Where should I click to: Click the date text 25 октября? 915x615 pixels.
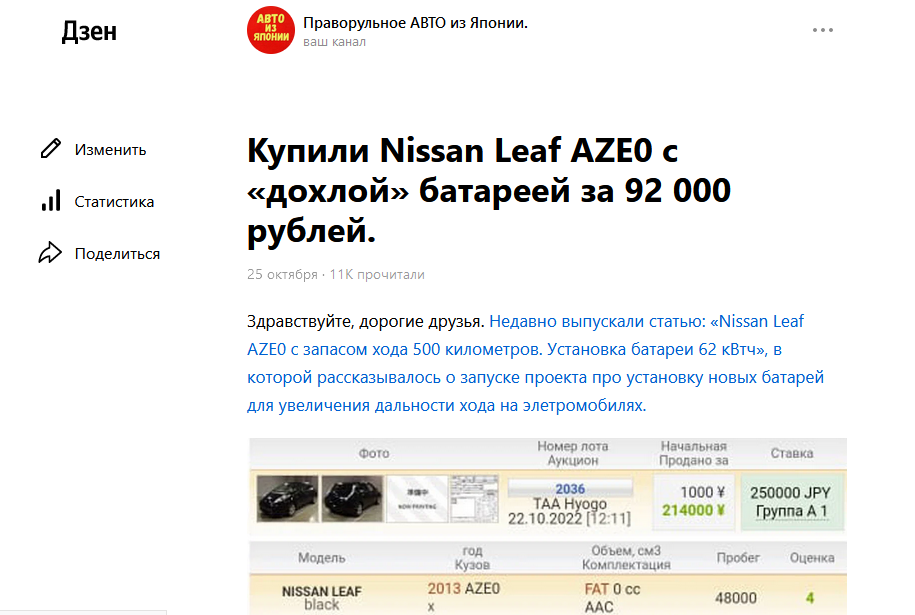[x=282, y=274]
